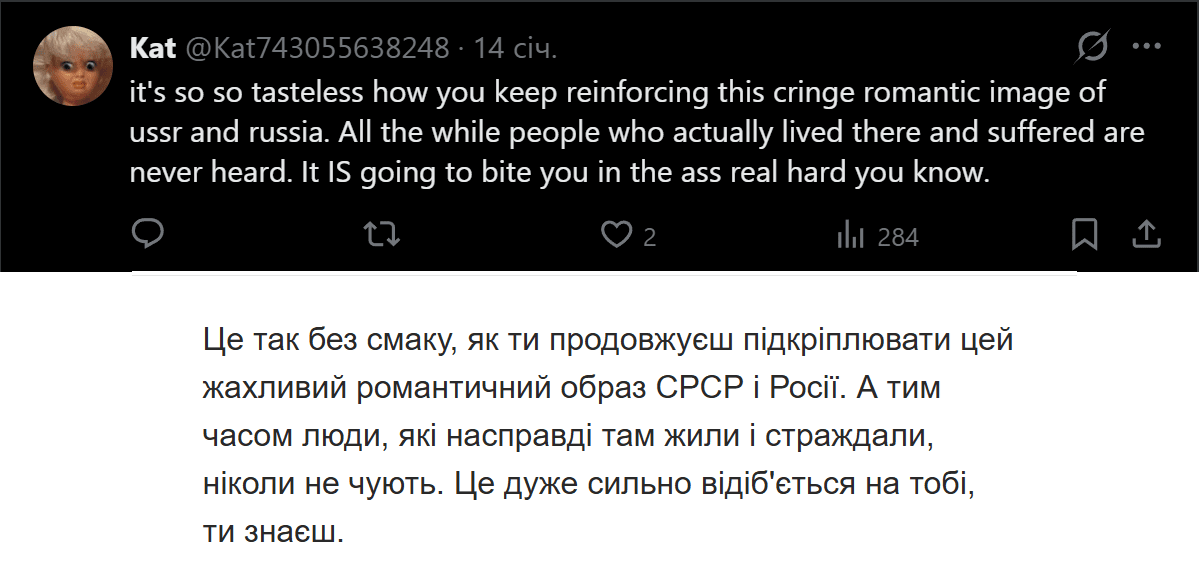Open the Grok explain-post icon
This screenshot has height=567, width=1199.
1092,47
